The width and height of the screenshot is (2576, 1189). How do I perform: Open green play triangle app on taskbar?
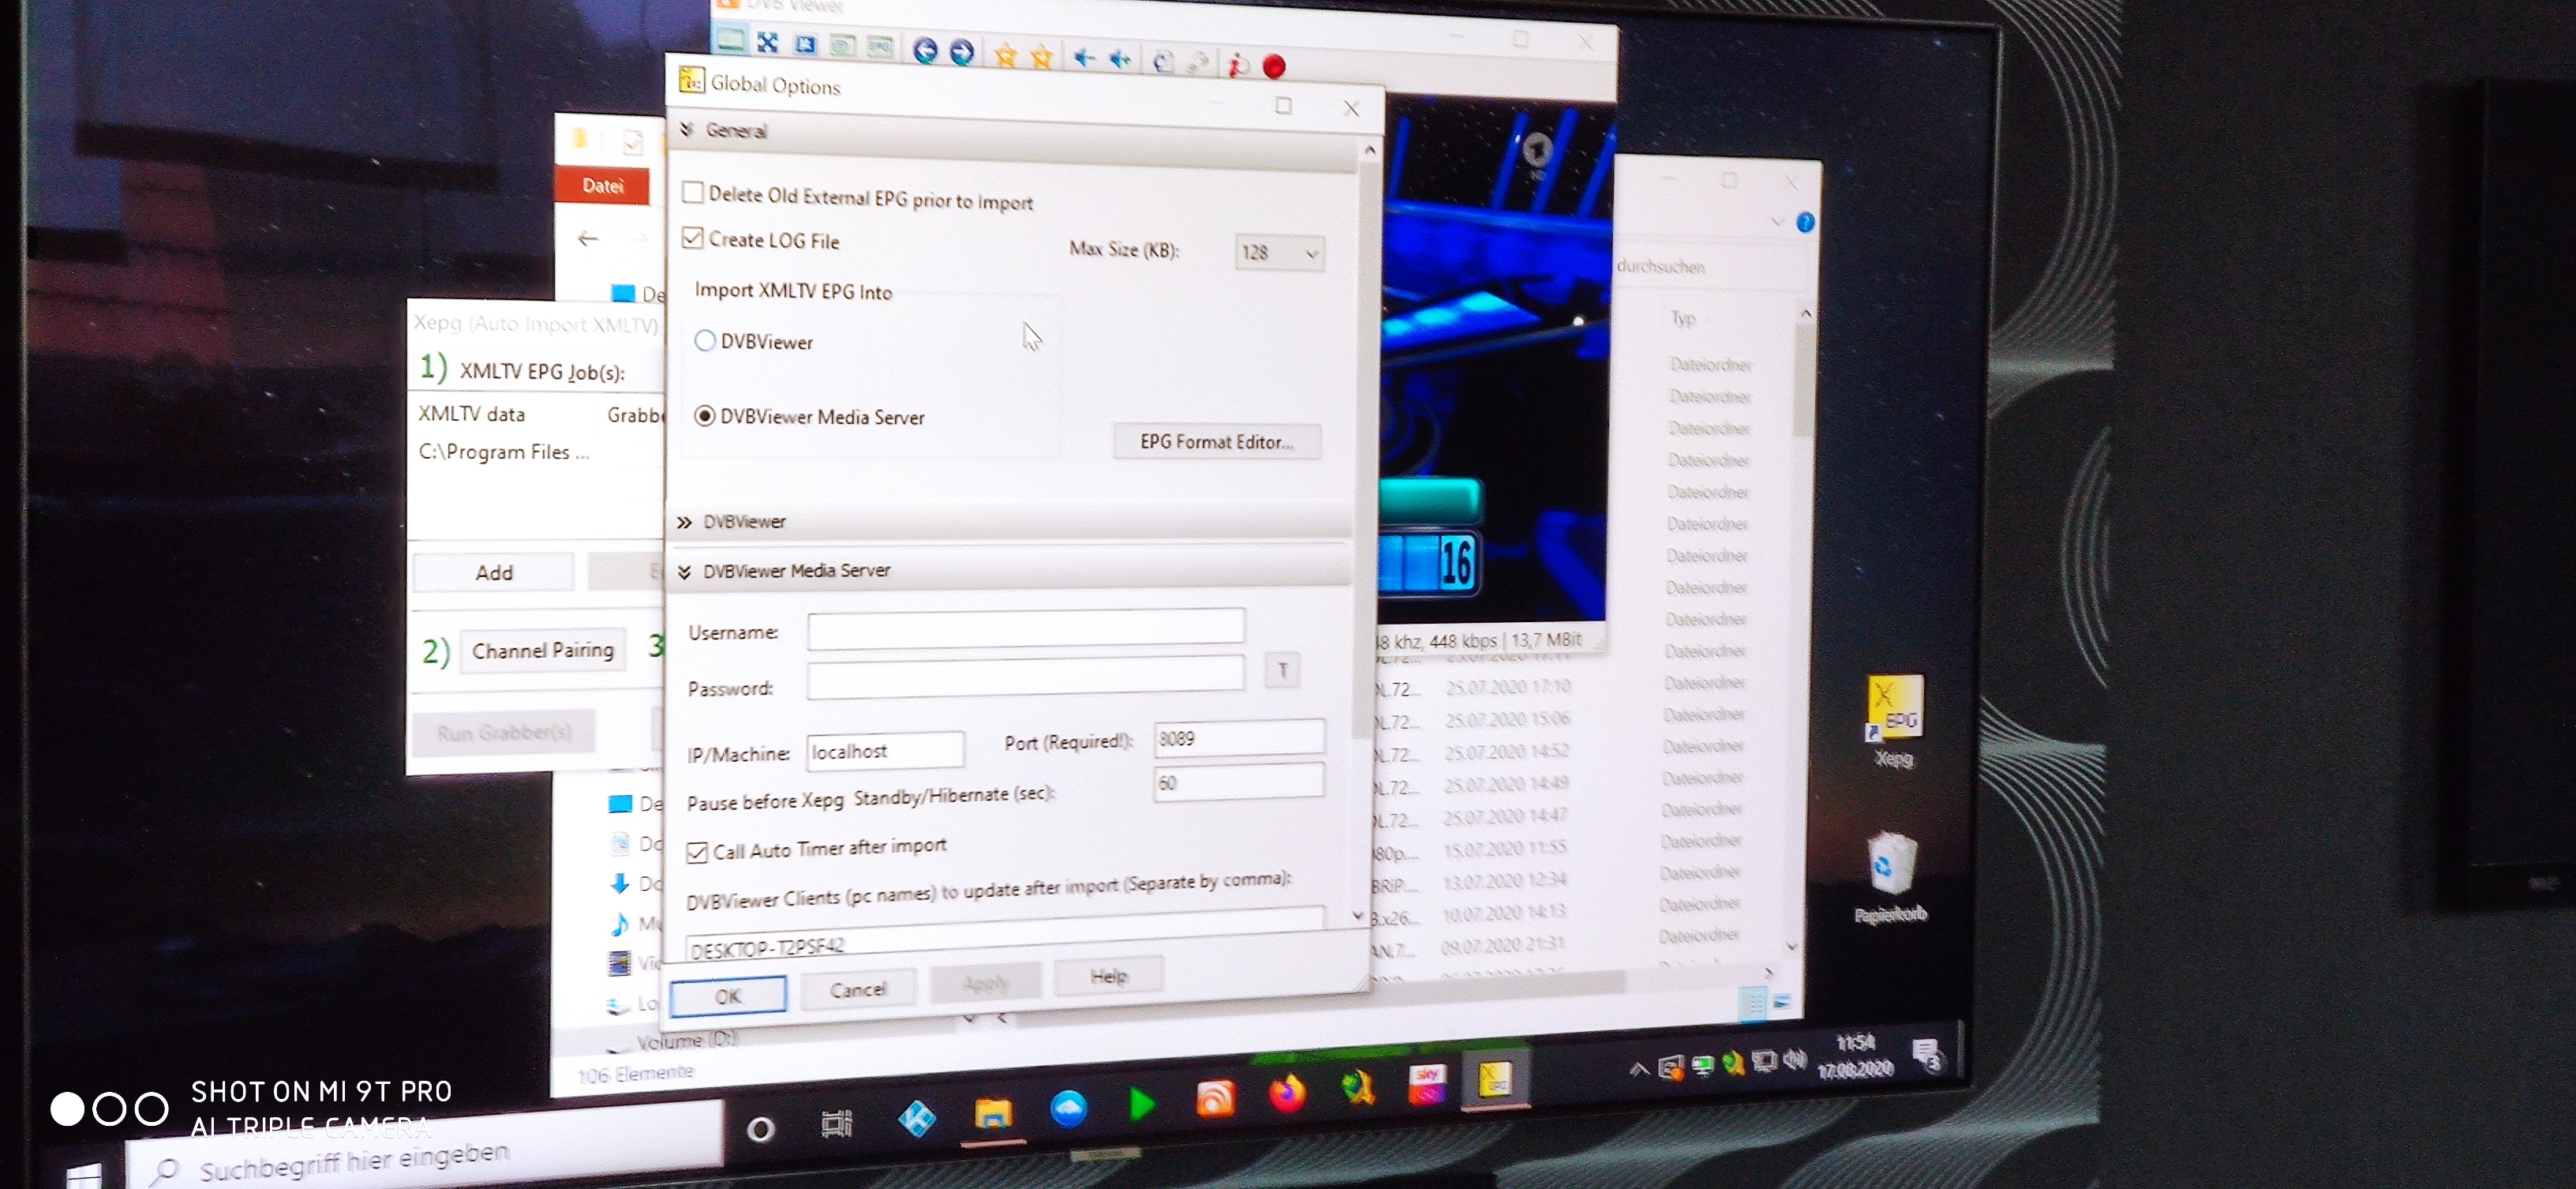coord(1142,1104)
